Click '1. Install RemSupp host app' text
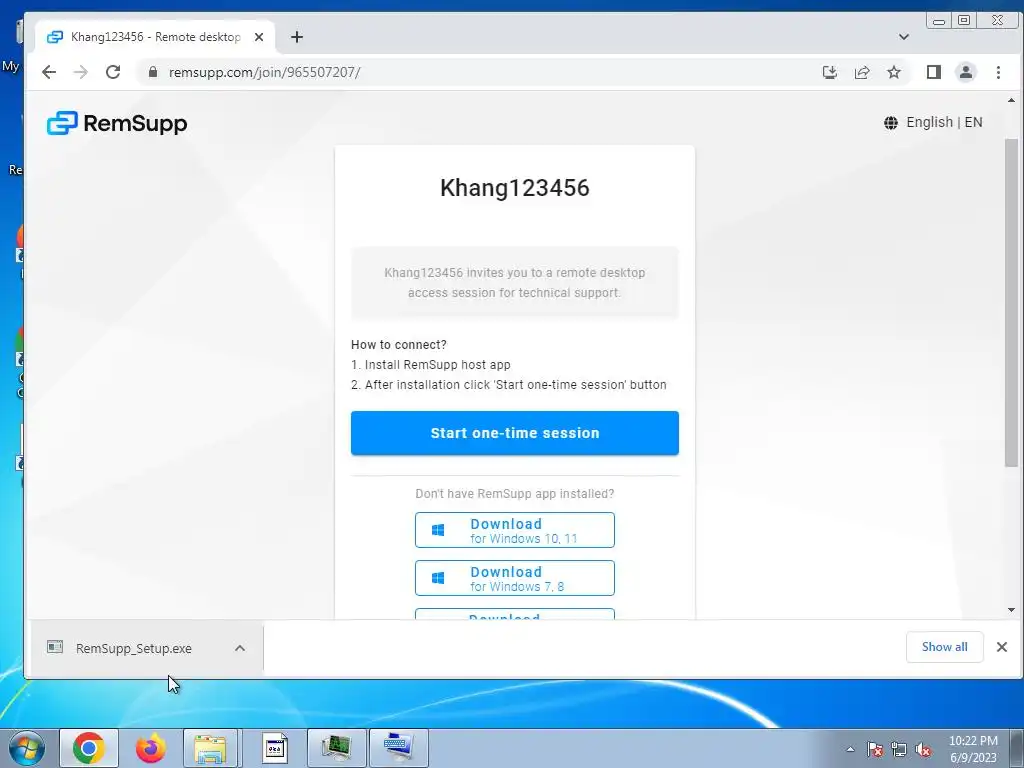Screen dimensions: 1024x768 [431, 364]
